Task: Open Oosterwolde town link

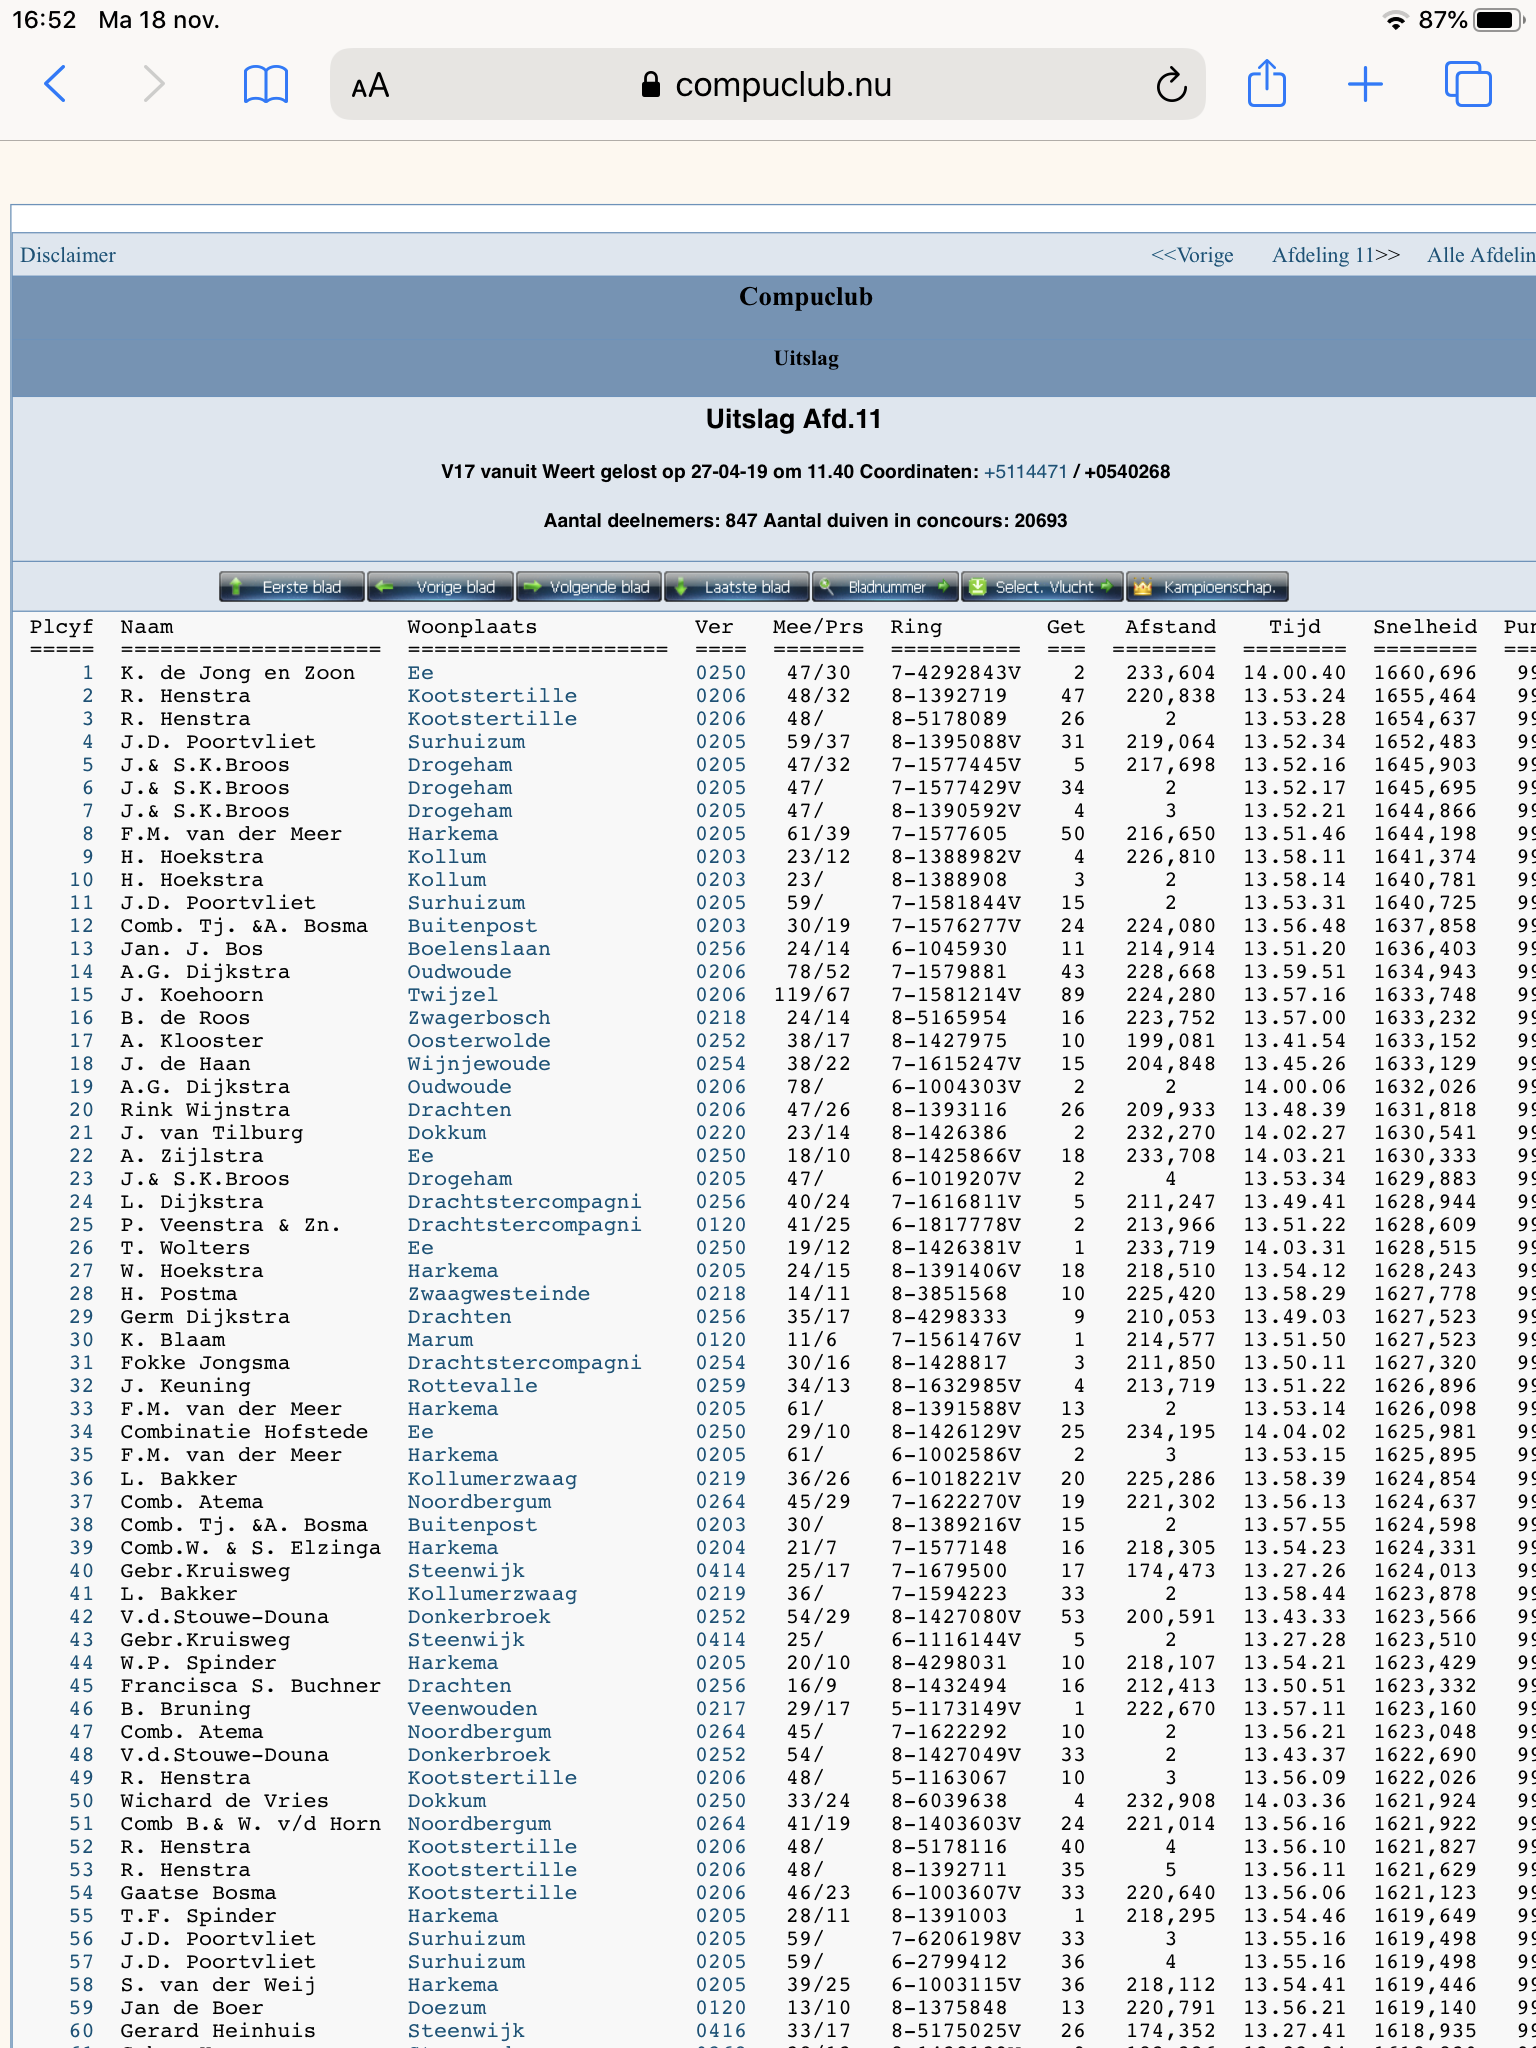Action: coord(479,1041)
